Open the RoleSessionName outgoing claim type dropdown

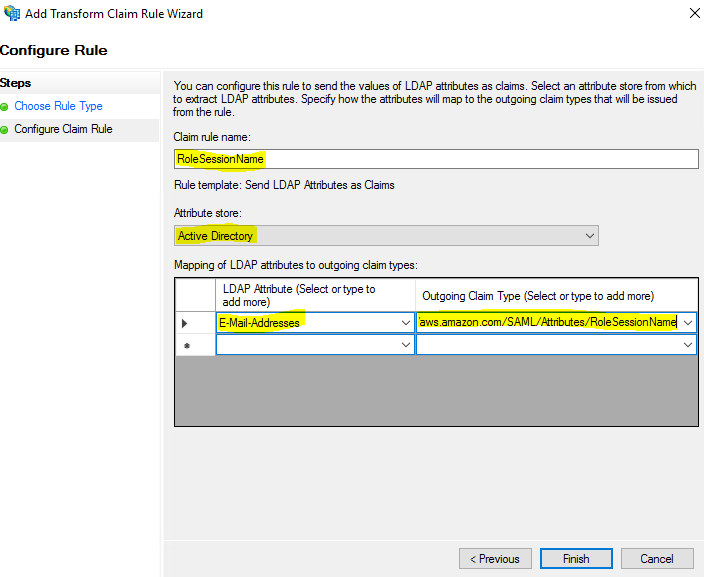(x=688, y=322)
